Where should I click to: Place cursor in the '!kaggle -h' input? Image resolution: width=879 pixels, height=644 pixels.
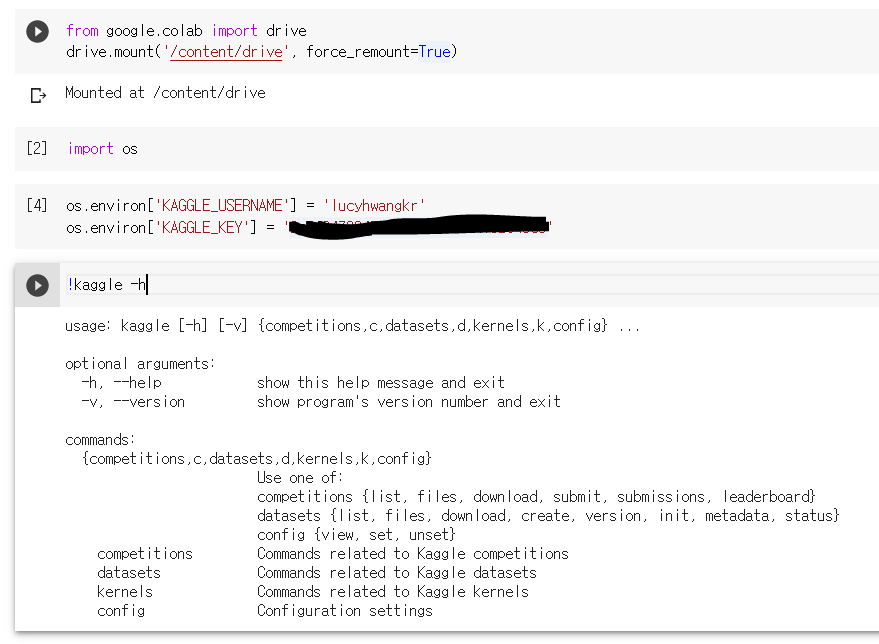471,285
